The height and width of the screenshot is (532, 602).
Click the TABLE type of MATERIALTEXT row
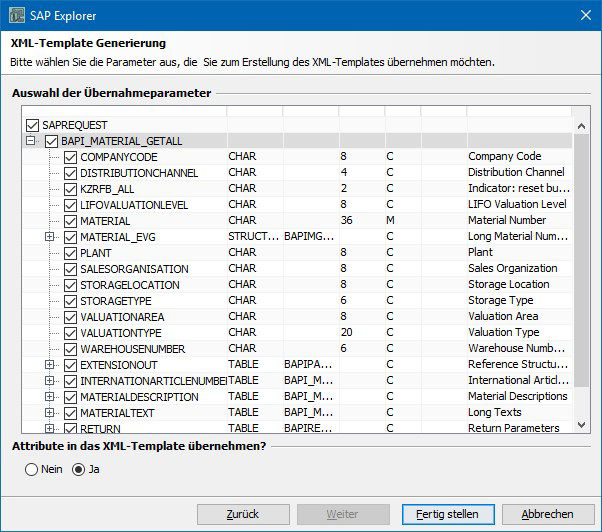point(243,413)
